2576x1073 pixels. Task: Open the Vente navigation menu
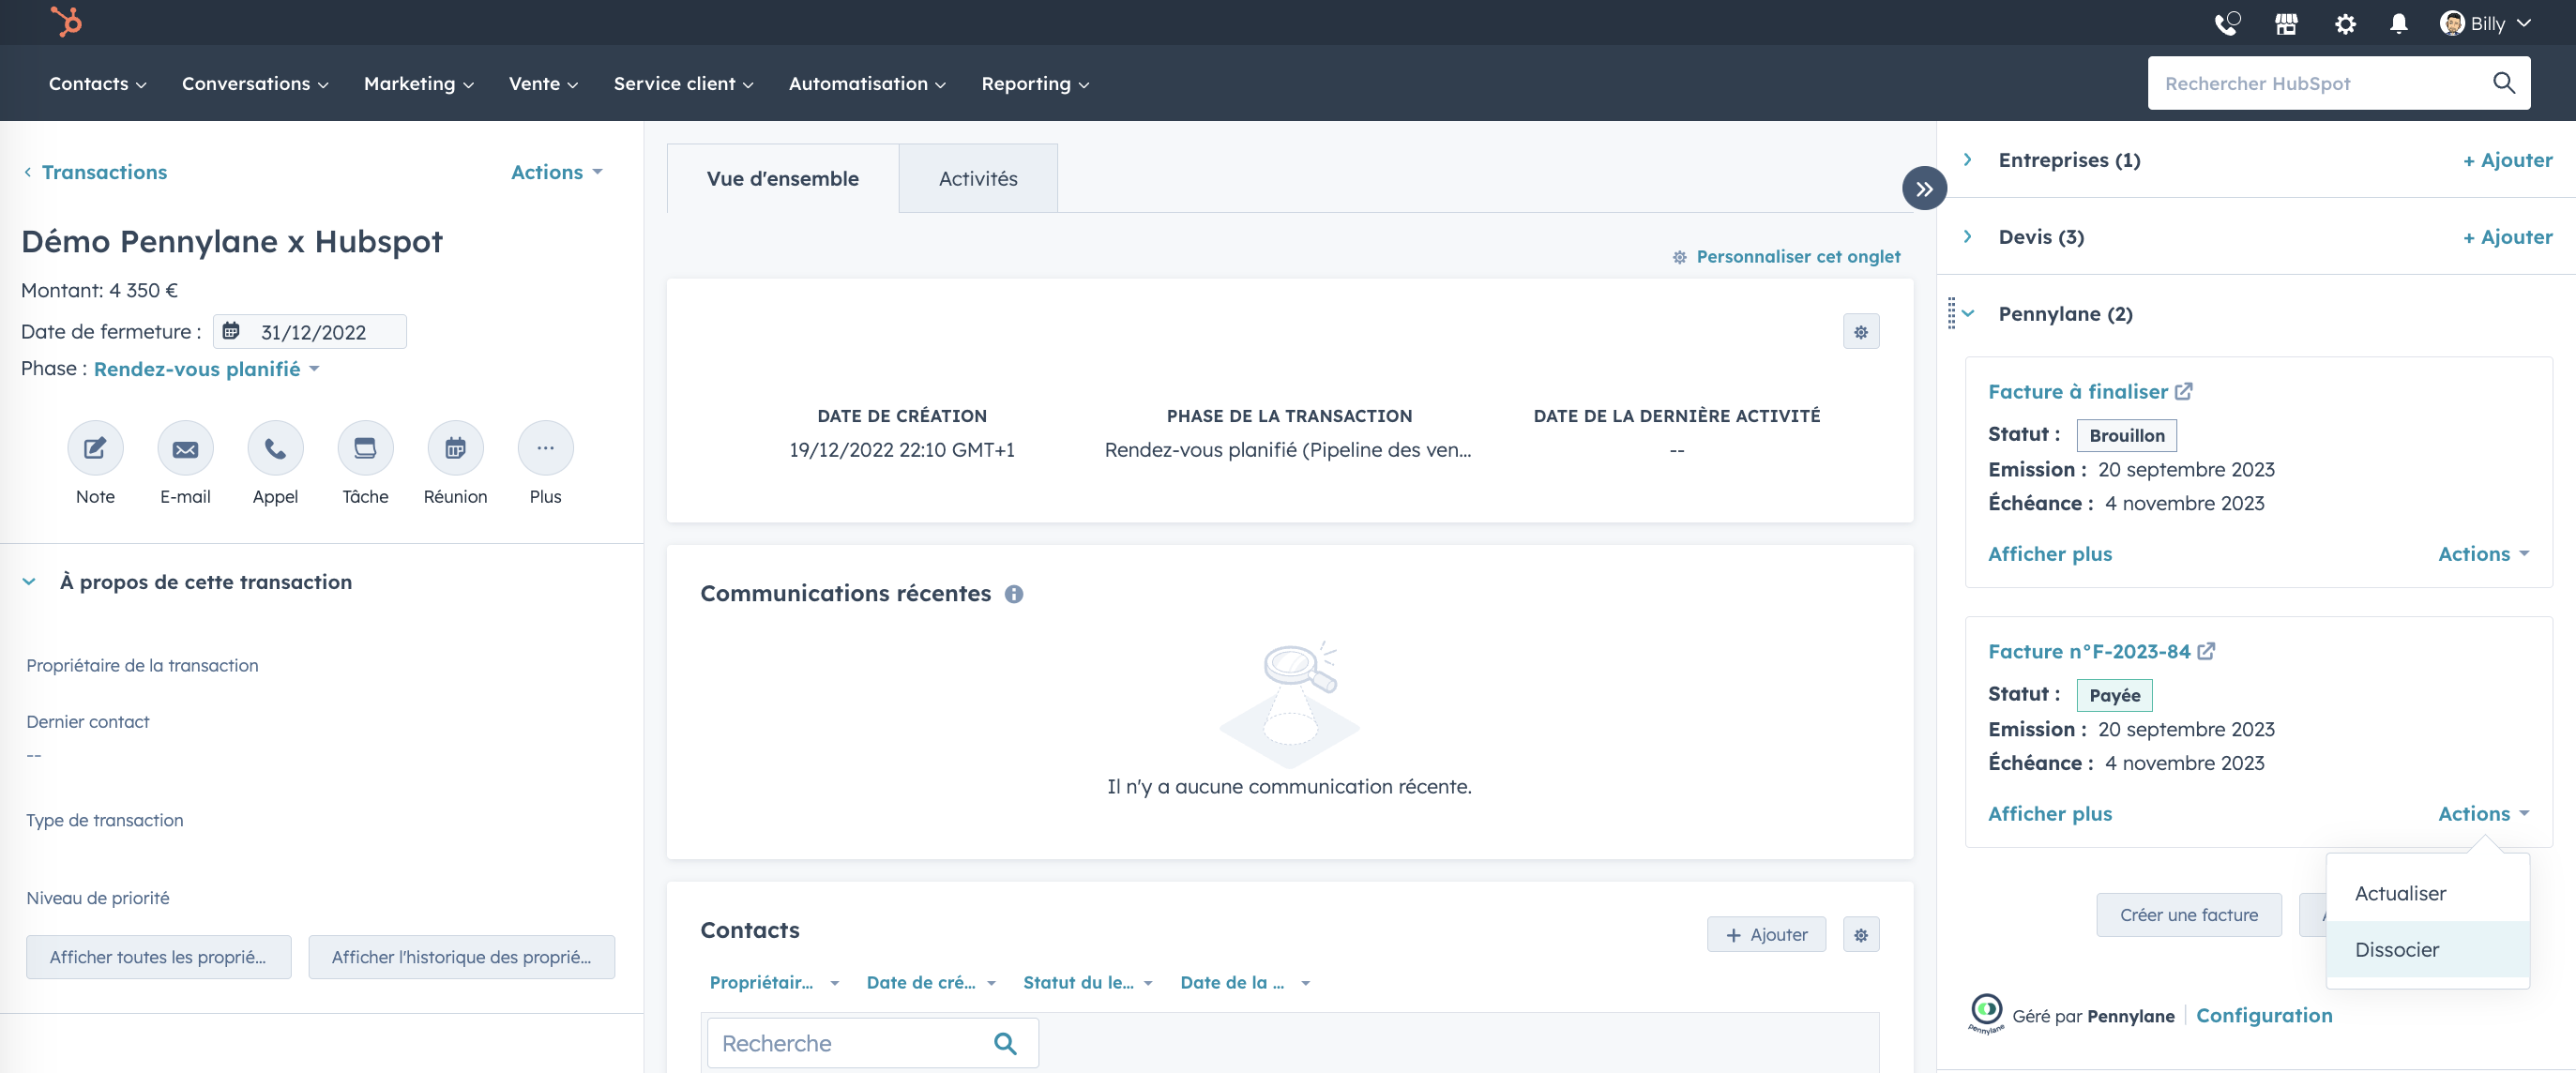pos(543,83)
